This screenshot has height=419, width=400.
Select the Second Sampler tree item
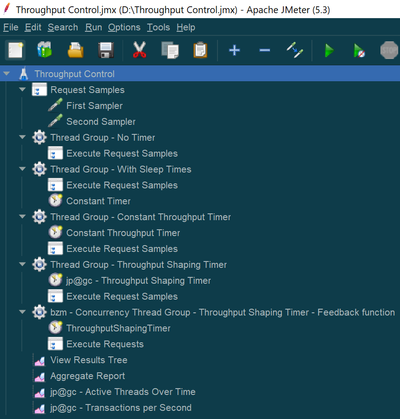point(101,122)
